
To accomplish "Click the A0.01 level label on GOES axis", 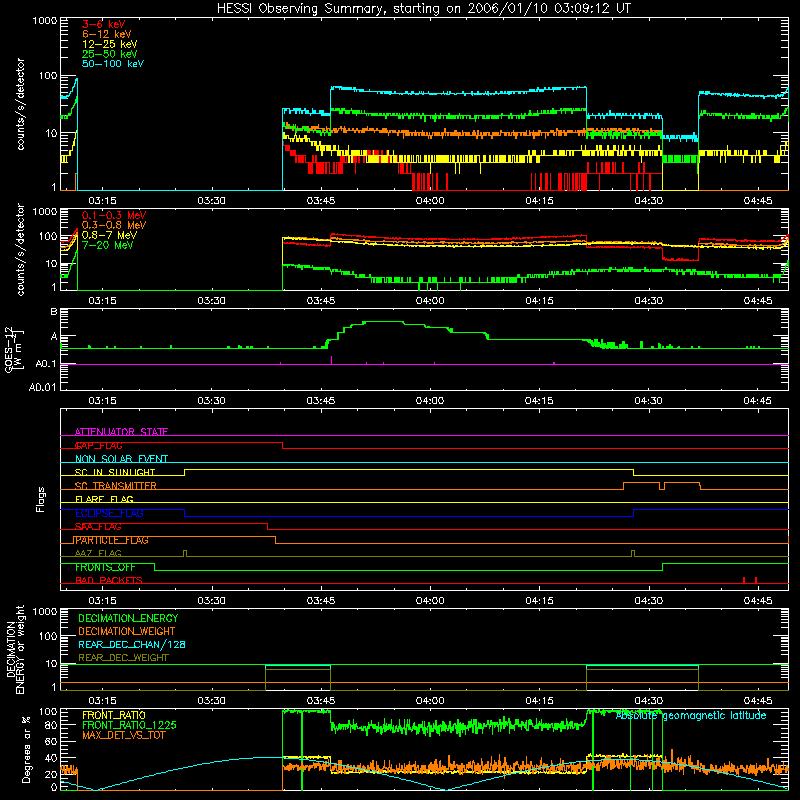I will pos(42,387).
